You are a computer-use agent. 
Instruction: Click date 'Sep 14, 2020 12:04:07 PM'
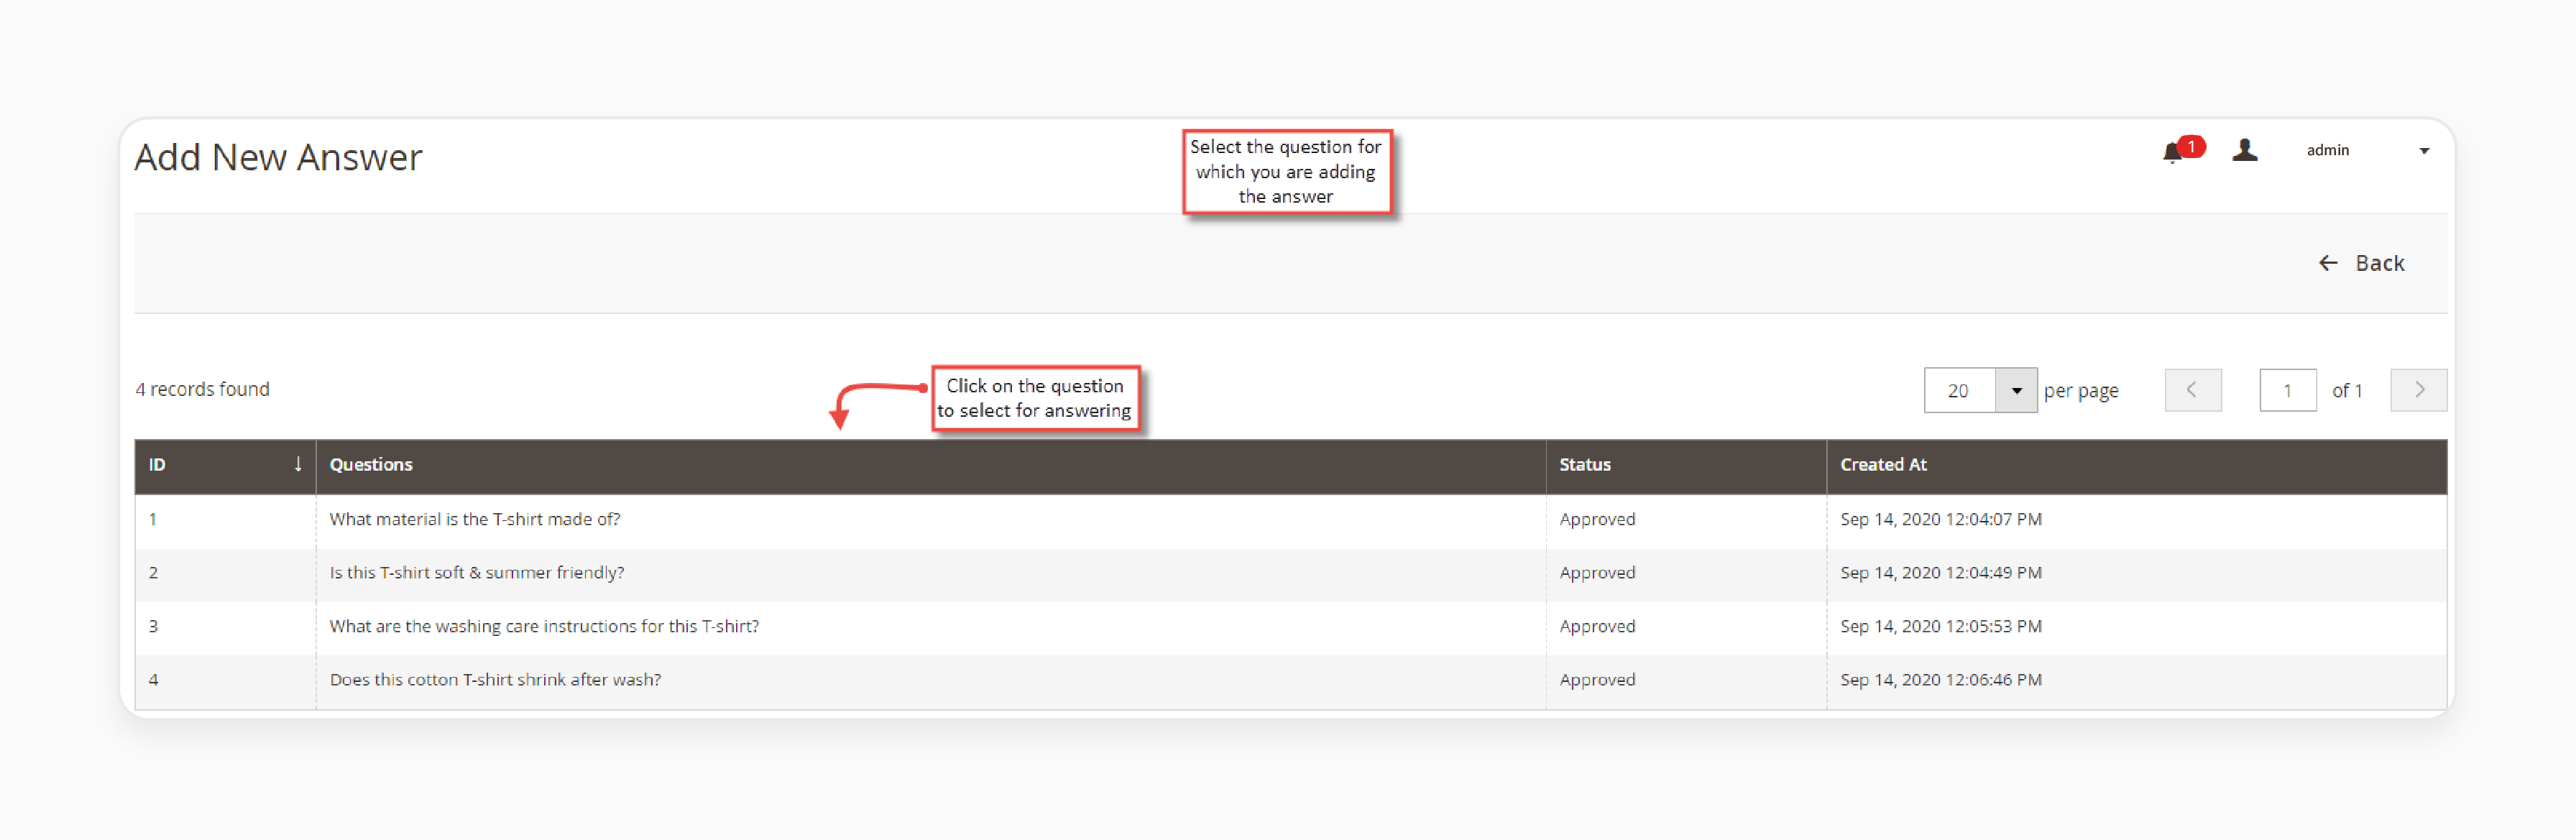pyautogui.click(x=1940, y=519)
